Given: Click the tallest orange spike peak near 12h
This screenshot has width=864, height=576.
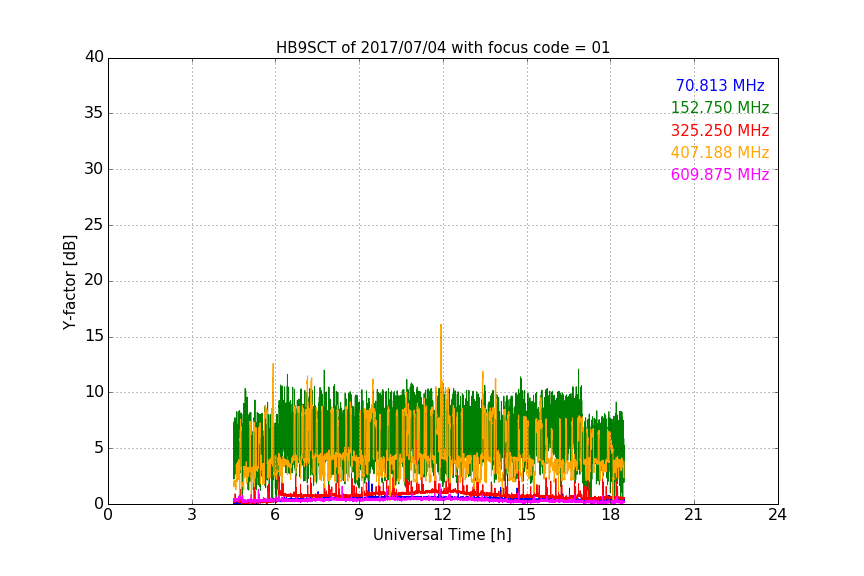Looking at the screenshot, I should coord(441,325).
